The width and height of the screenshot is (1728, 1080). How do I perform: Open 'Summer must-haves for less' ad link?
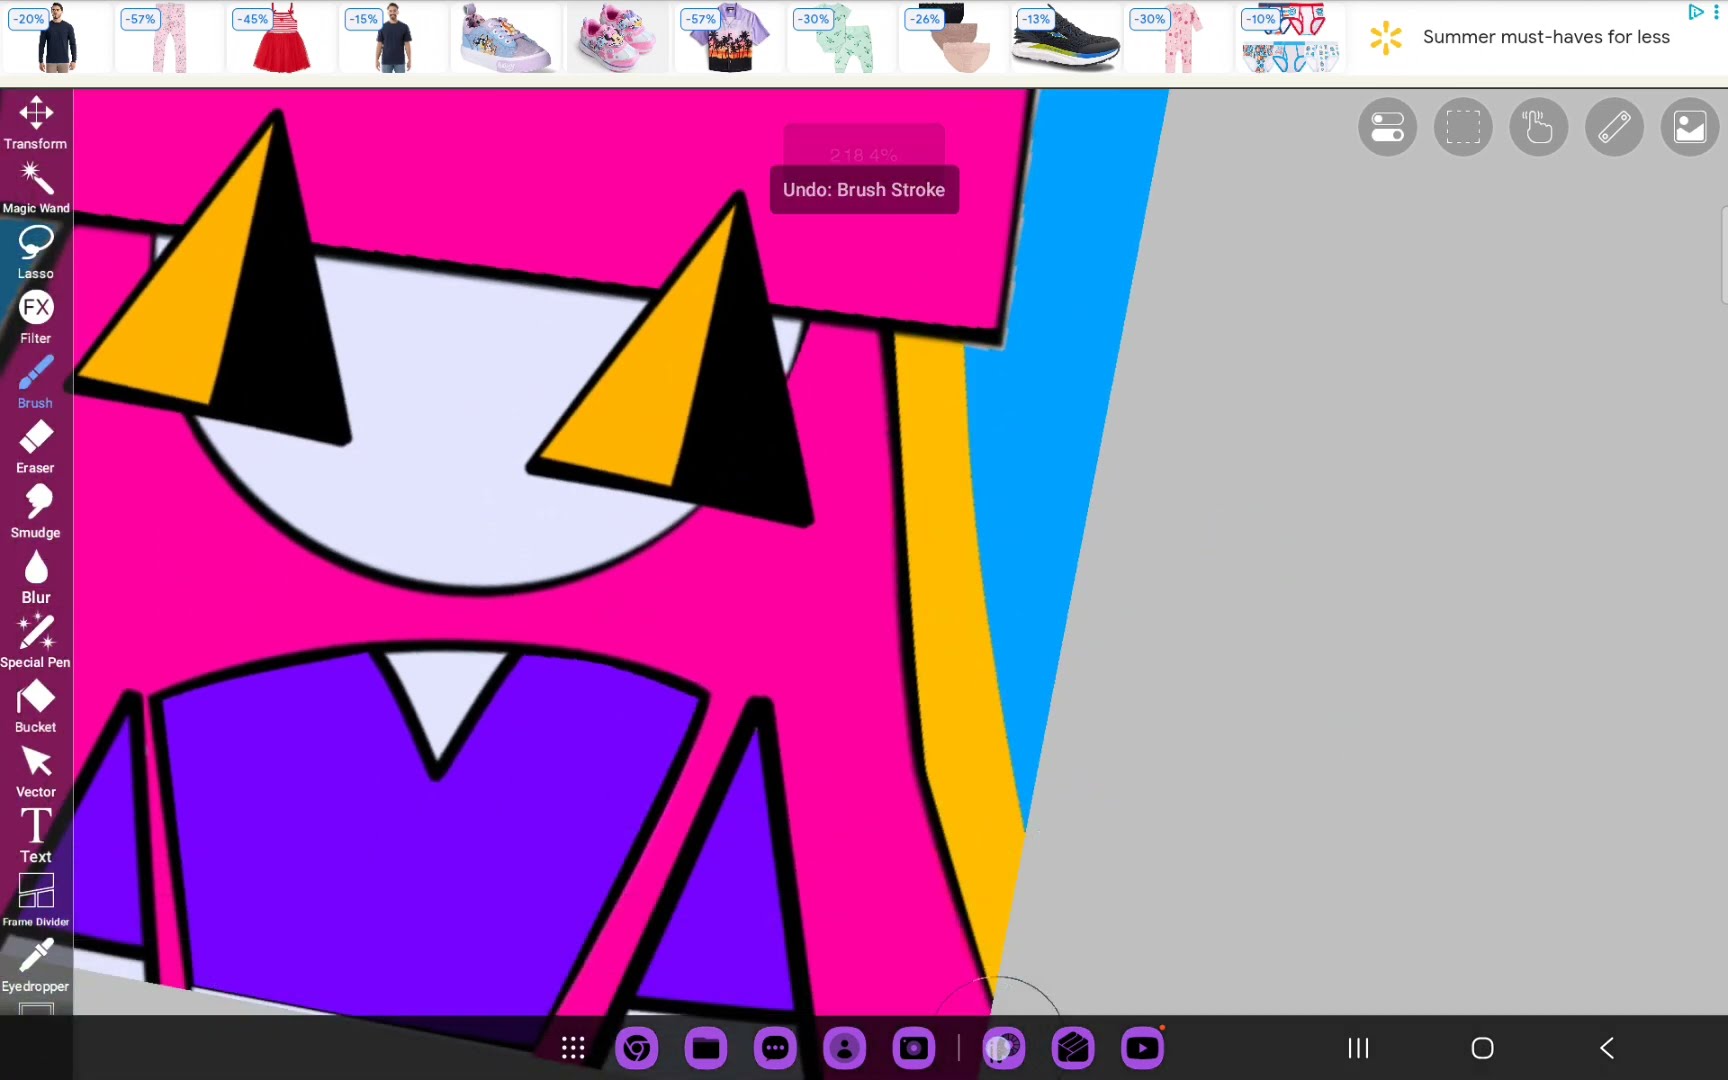tap(1546, 37)
